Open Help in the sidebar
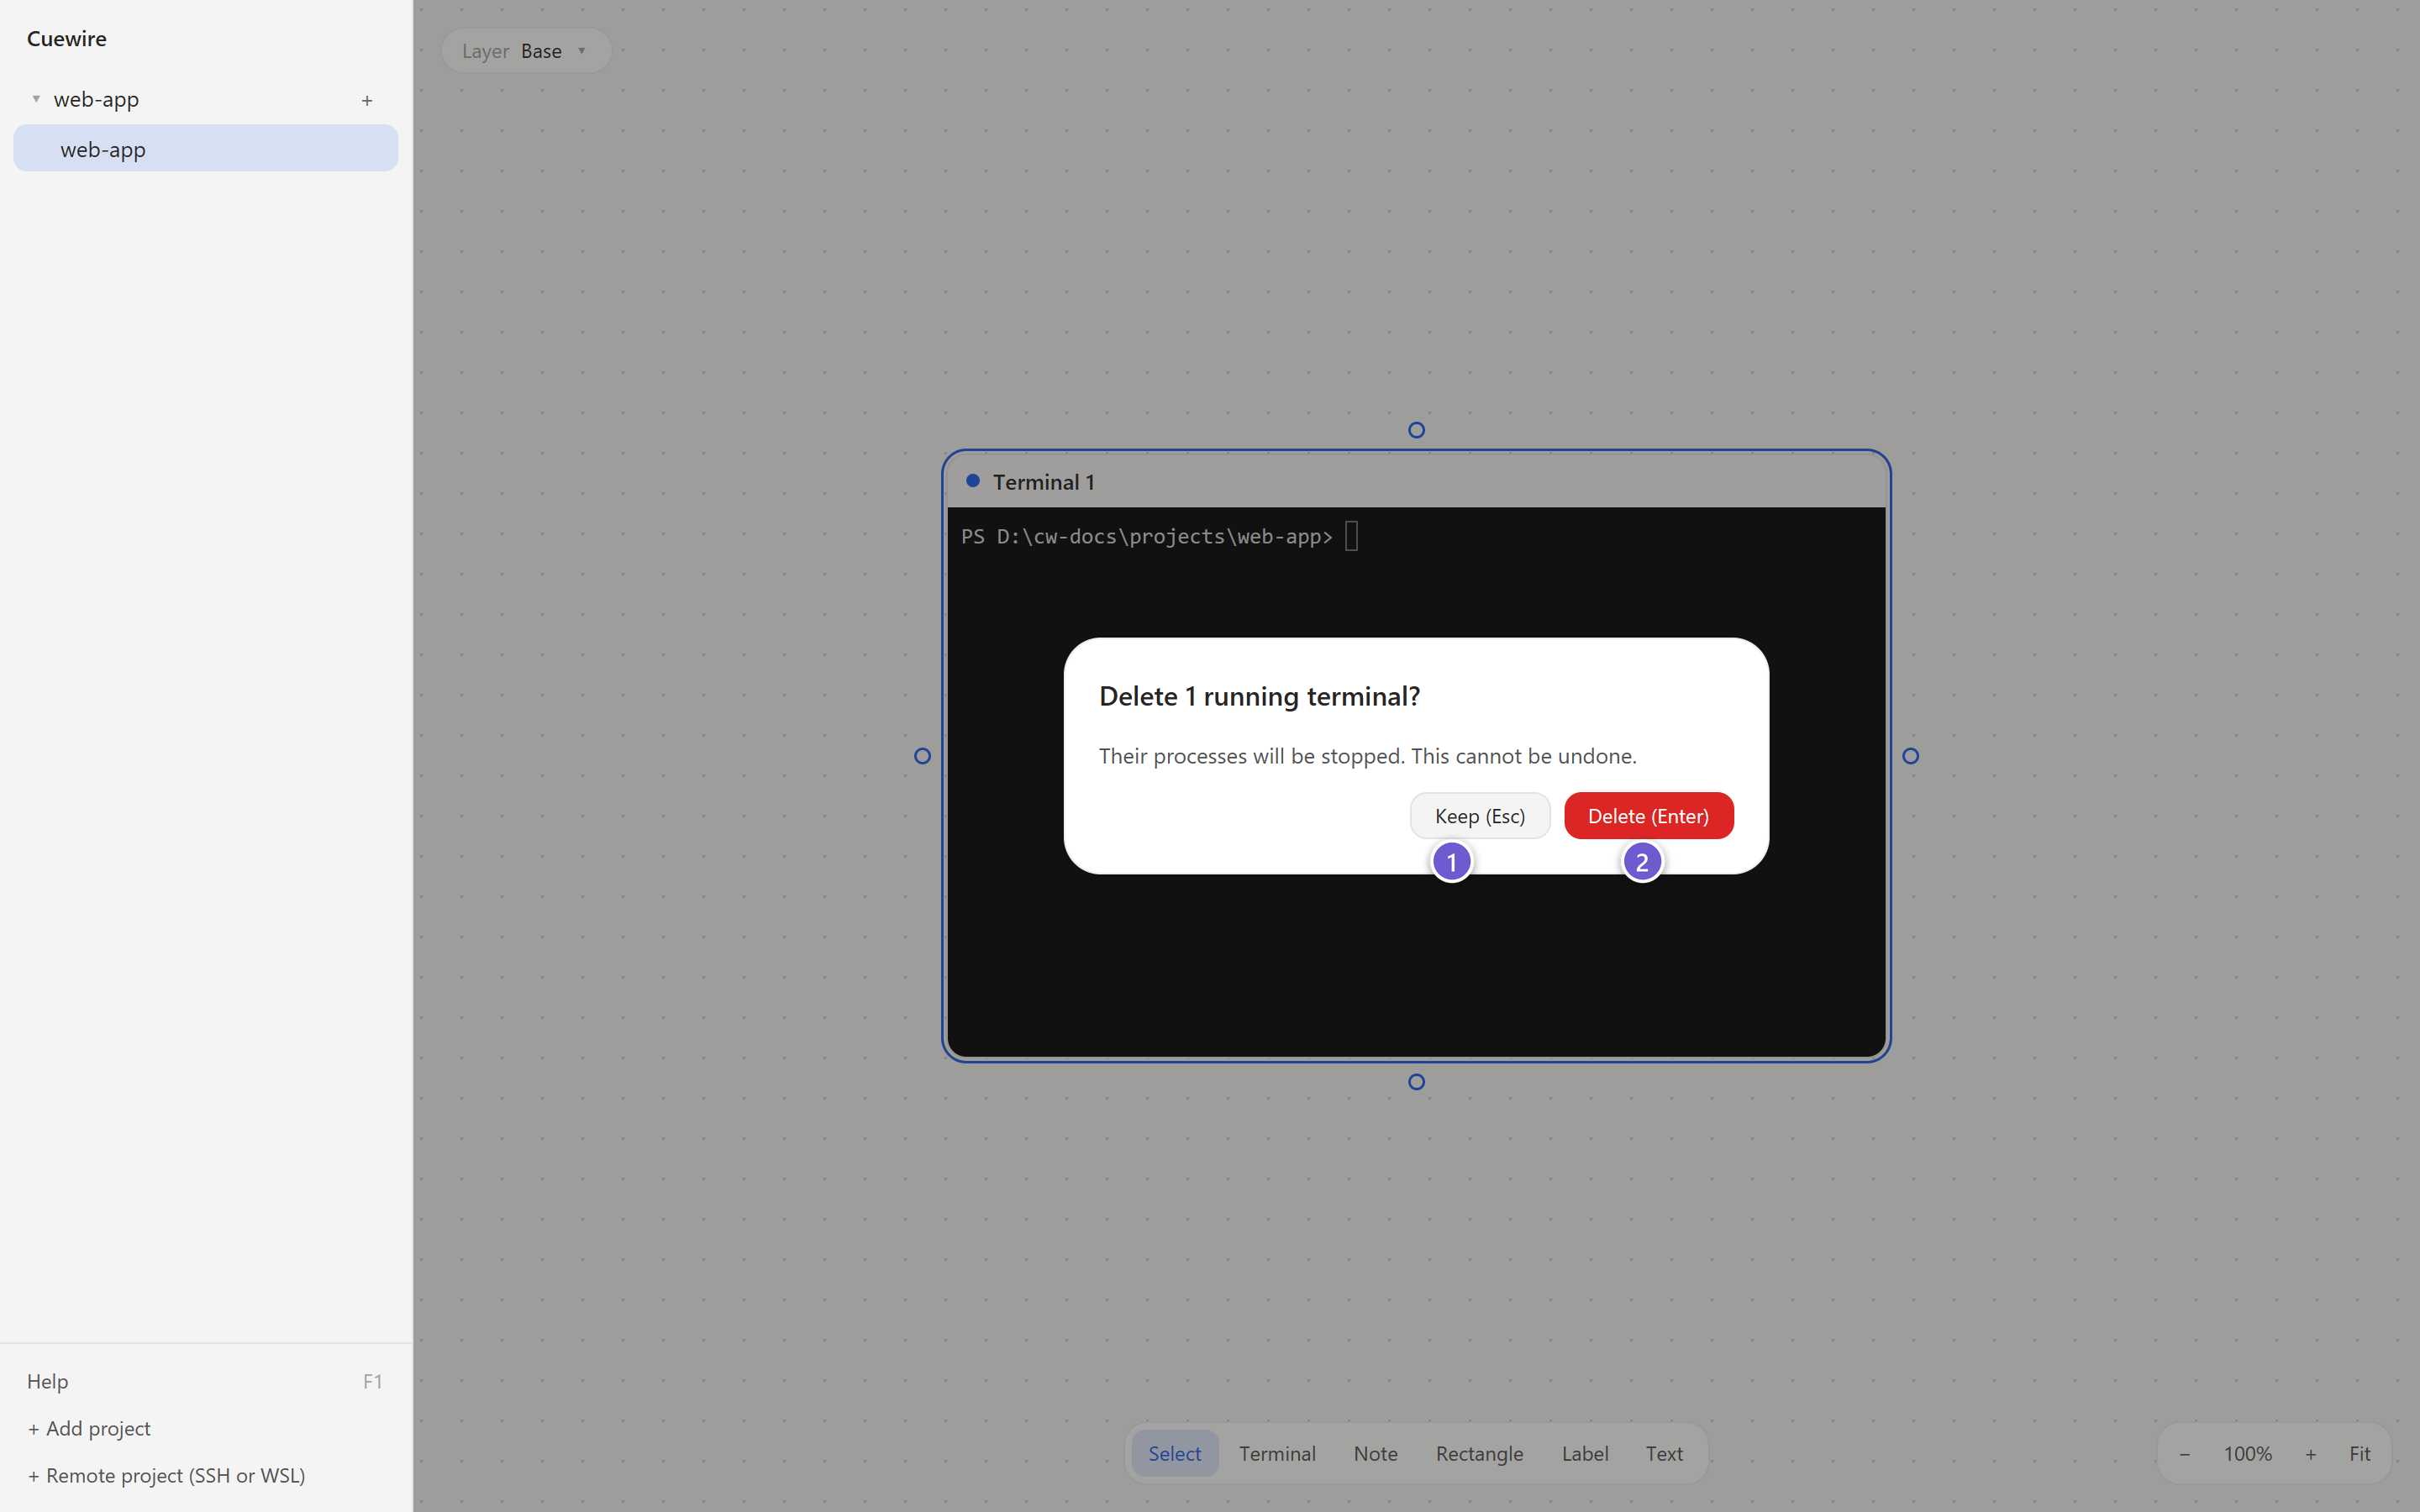Image resolution: width=2420 pixels, height=1512 pixels. click(x=47, y=1381)
